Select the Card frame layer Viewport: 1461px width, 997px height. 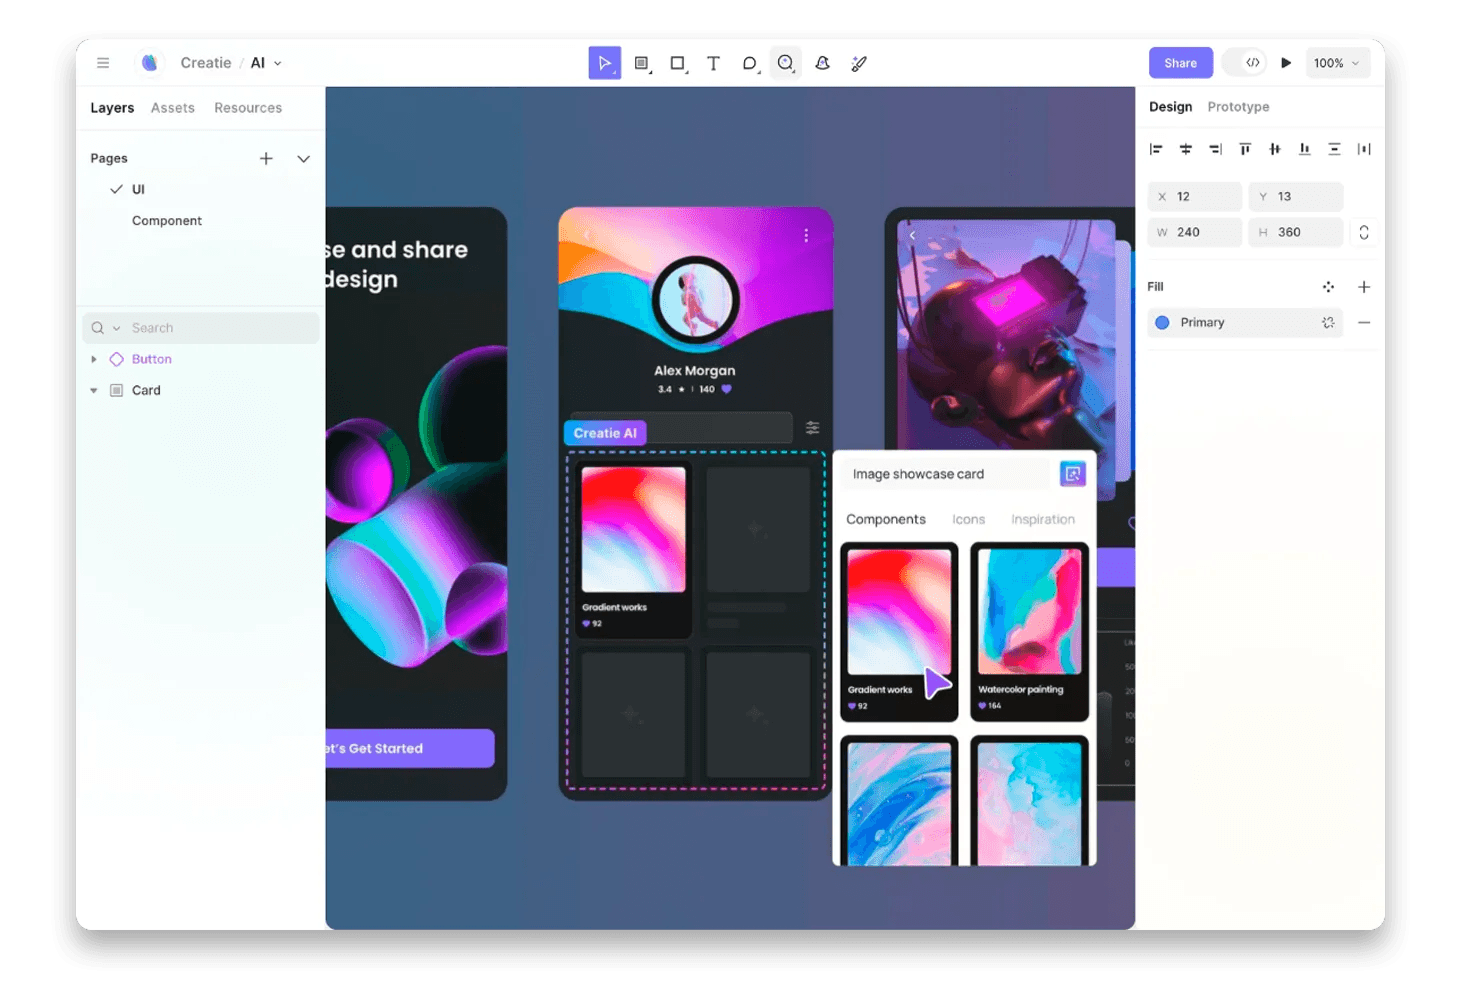pos(146,390)
